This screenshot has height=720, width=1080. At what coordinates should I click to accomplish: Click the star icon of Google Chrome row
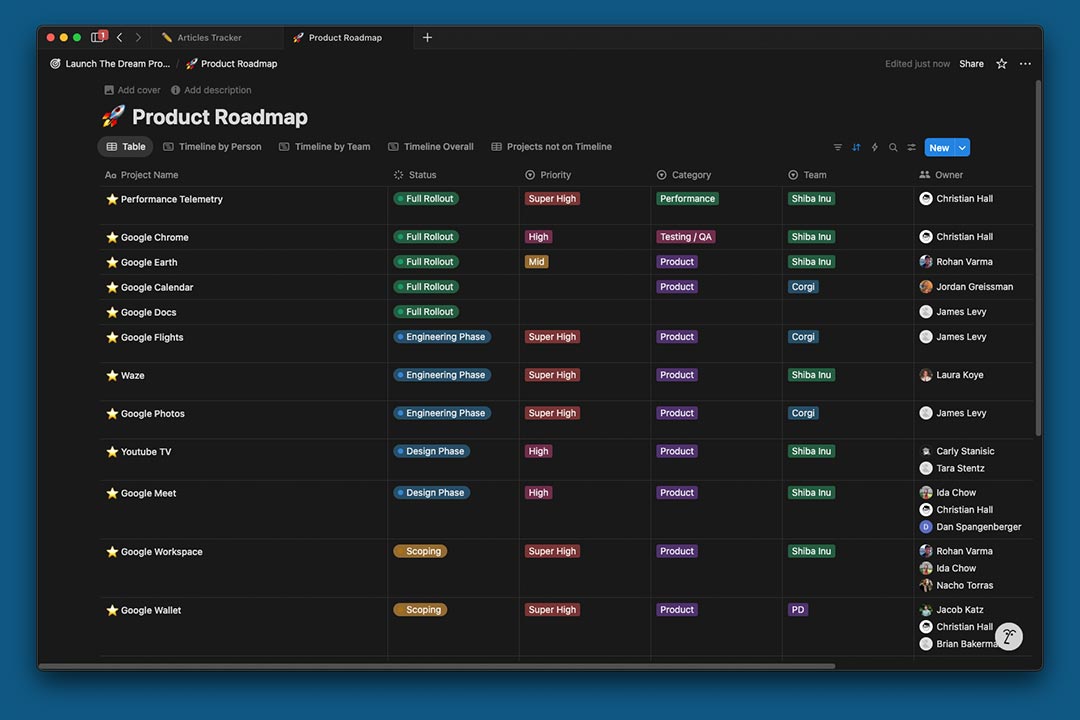click(112, 237)
